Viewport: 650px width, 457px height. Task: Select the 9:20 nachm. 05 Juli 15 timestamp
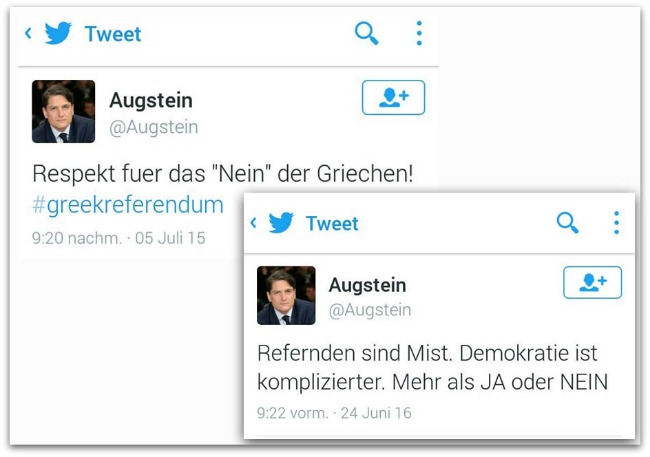click(x=119, y=238)
